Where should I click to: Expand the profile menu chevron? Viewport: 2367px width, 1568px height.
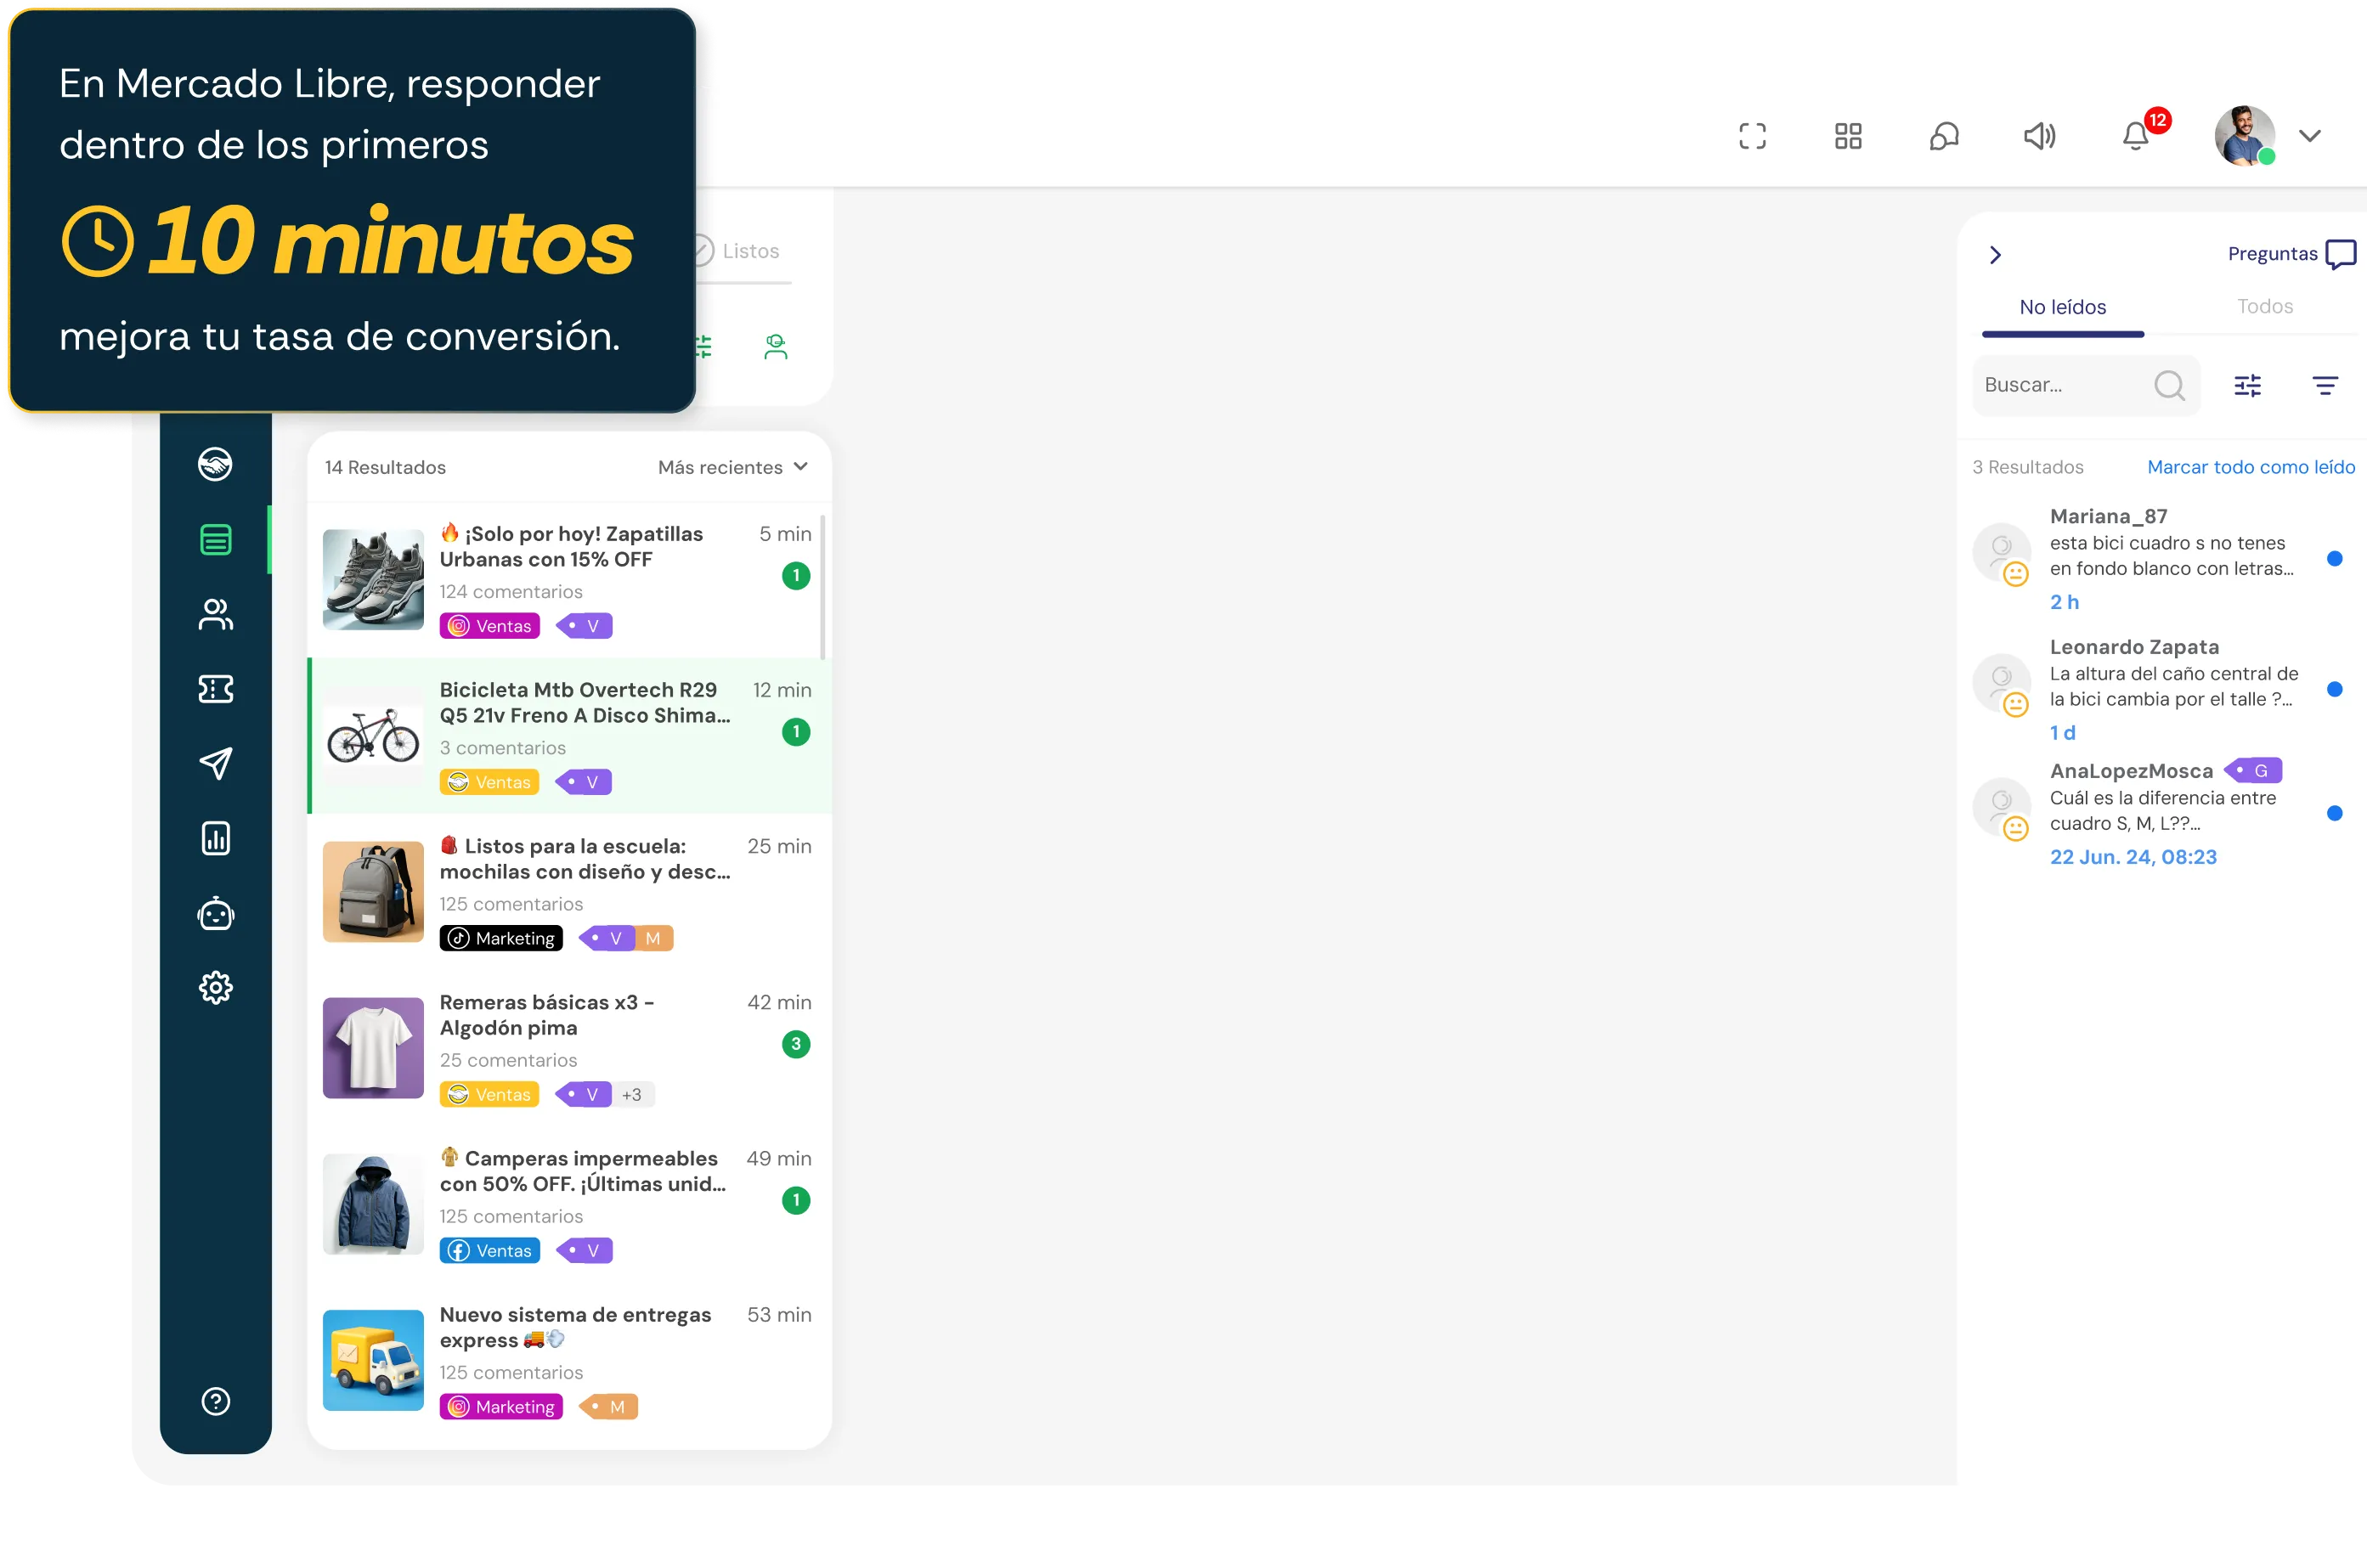pyautogui.click(x=2310, y=136)
